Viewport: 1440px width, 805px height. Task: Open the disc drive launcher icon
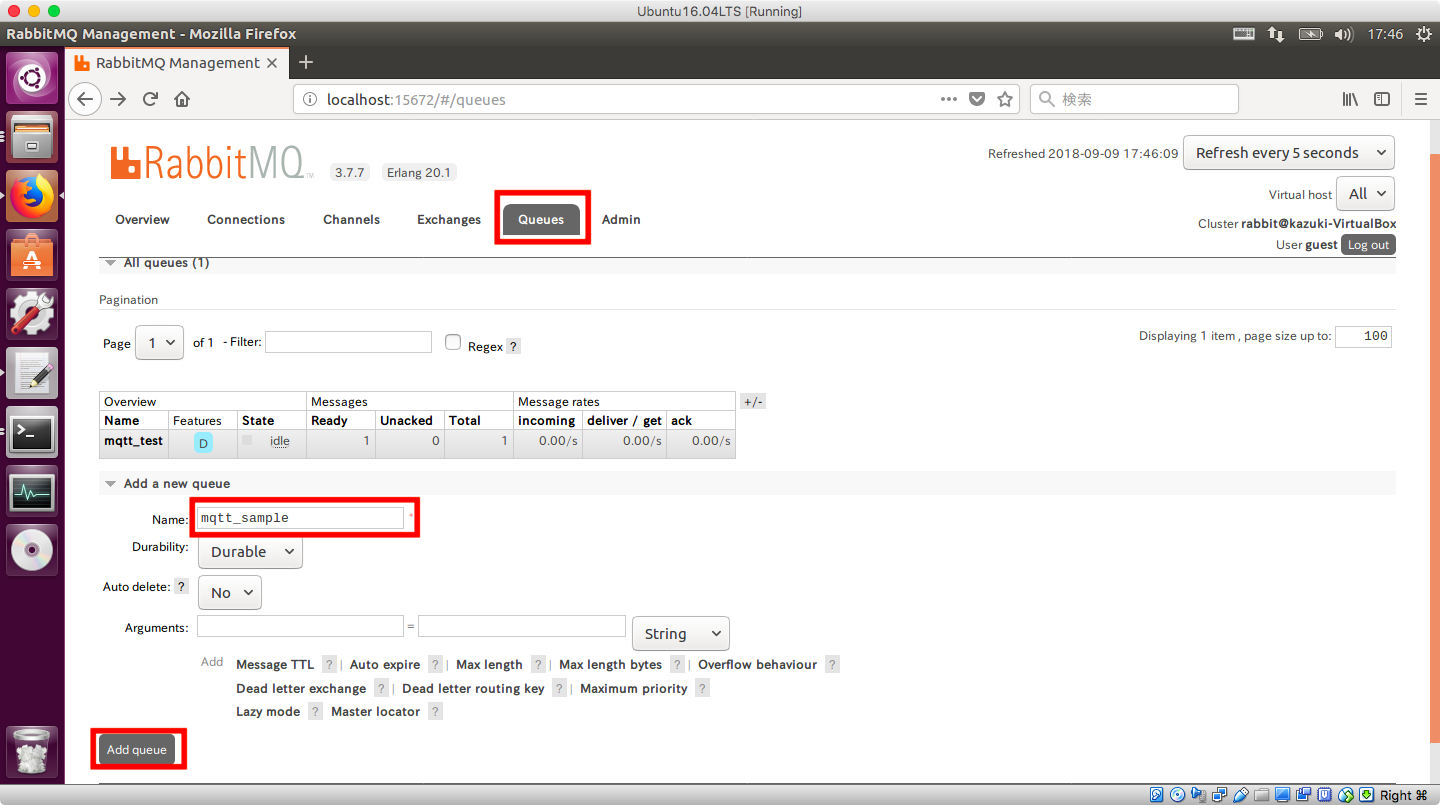[32, 550]
